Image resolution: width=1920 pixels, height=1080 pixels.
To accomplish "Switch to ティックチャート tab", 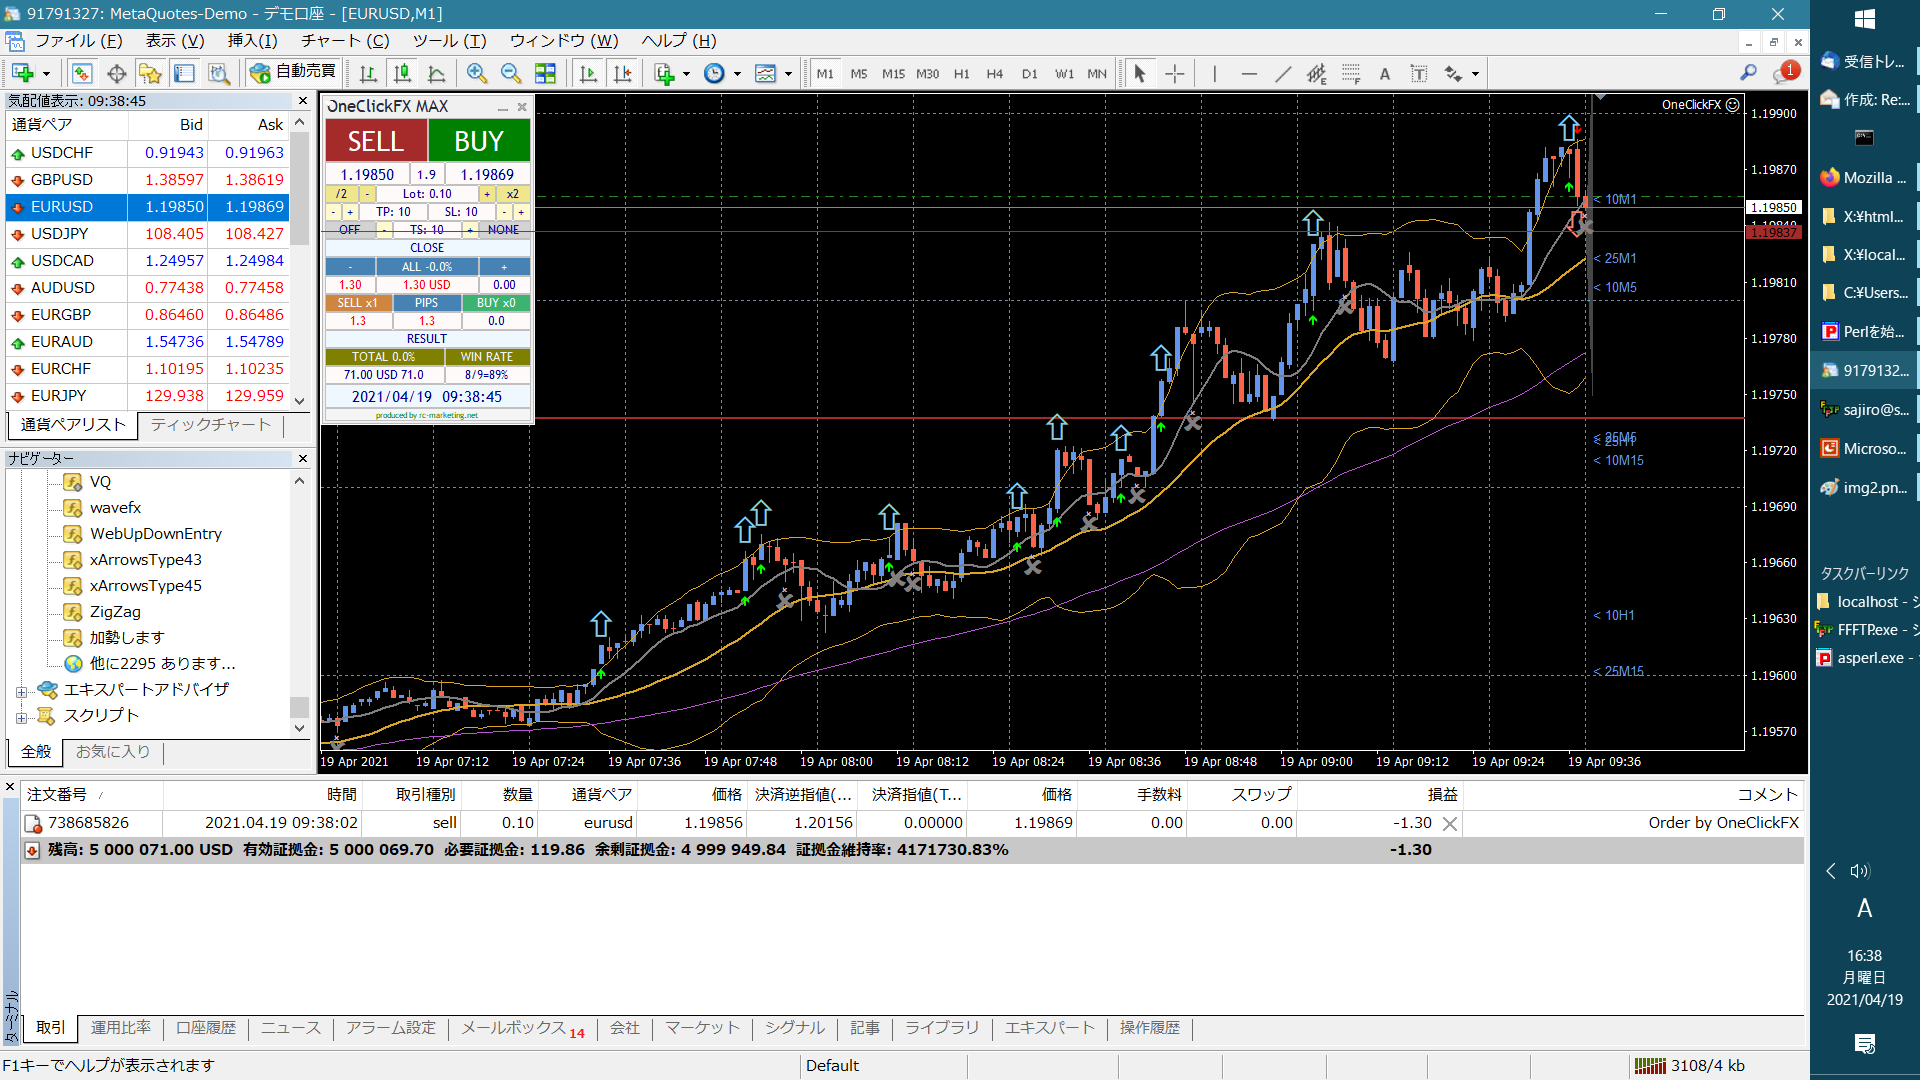I will tap(211, 425).
